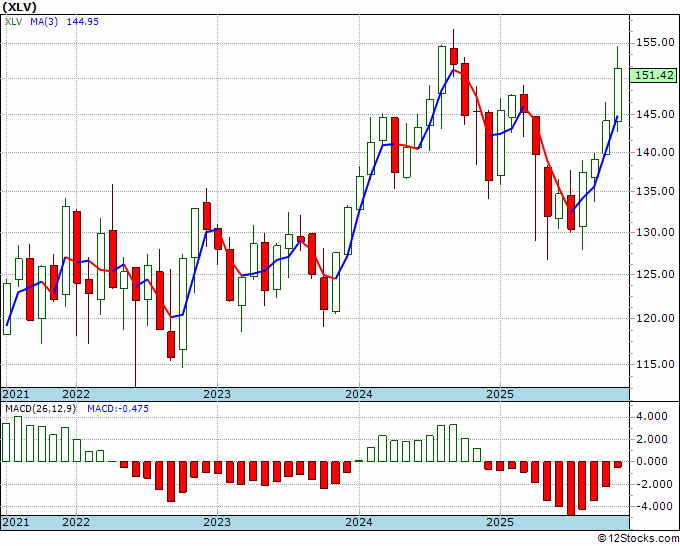Open the 12Stocks.com copyright link
This screenshot has width=680, height=546.
638,539
